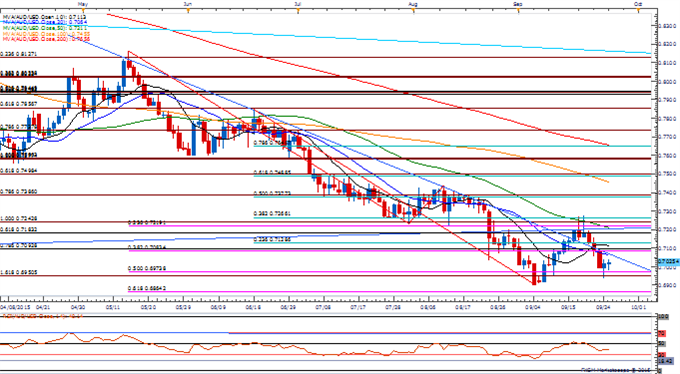Click the 07/17 date label
The width and height of the screenshot is (680, 374).
tap(358, 306)
